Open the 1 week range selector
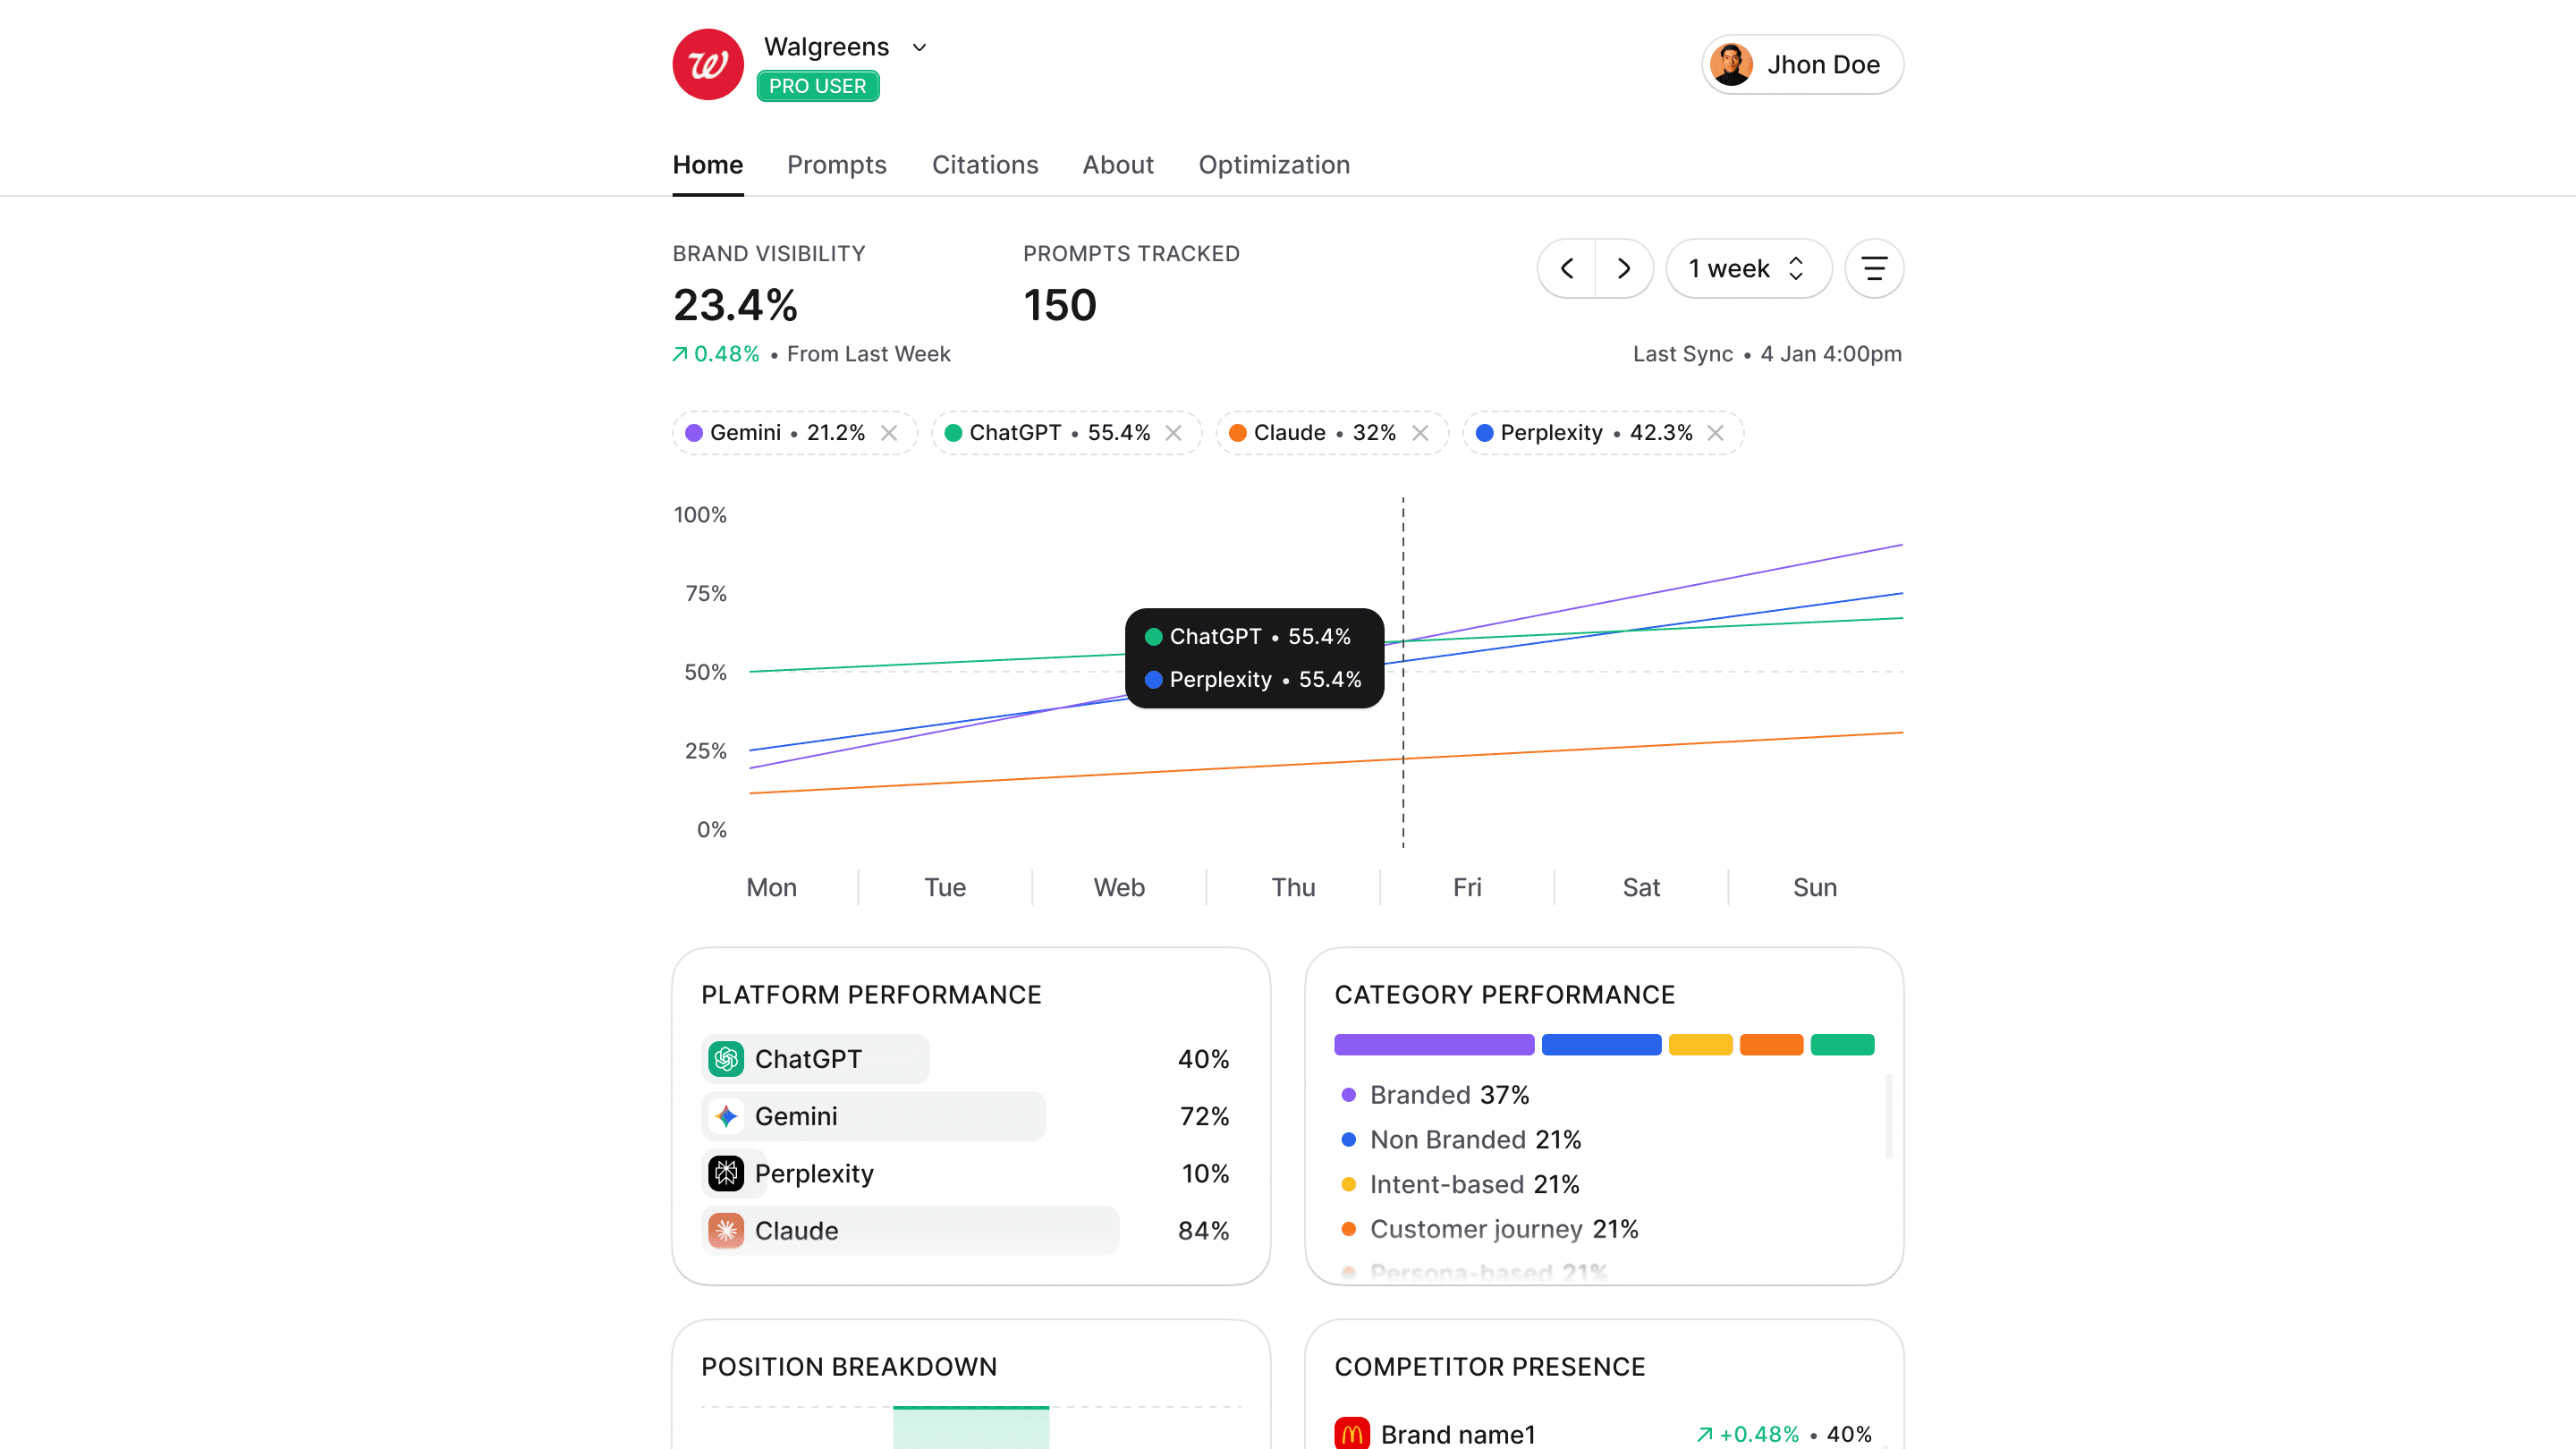 (x=1747, y=268)
